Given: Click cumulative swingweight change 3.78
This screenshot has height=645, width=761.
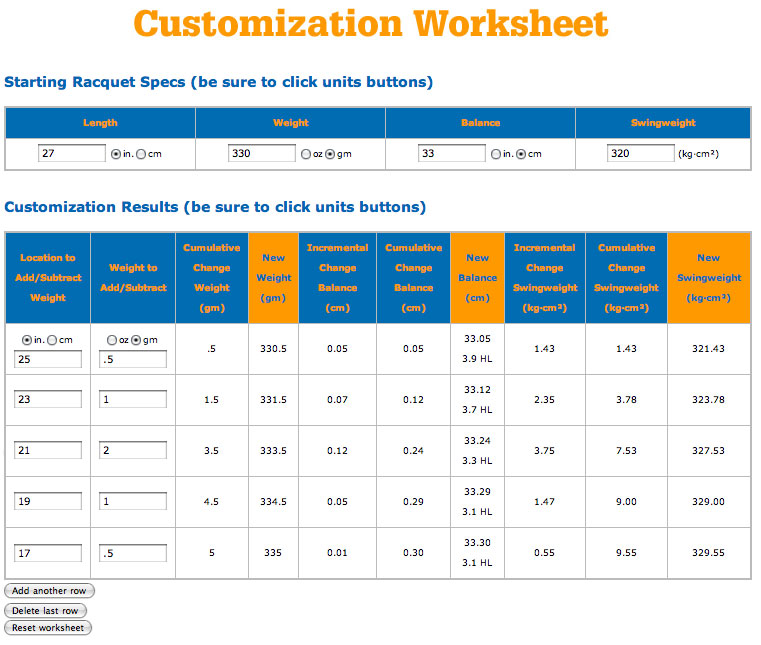Looking at the screenshot, I should pyautogui.click(x=626, y=399).
